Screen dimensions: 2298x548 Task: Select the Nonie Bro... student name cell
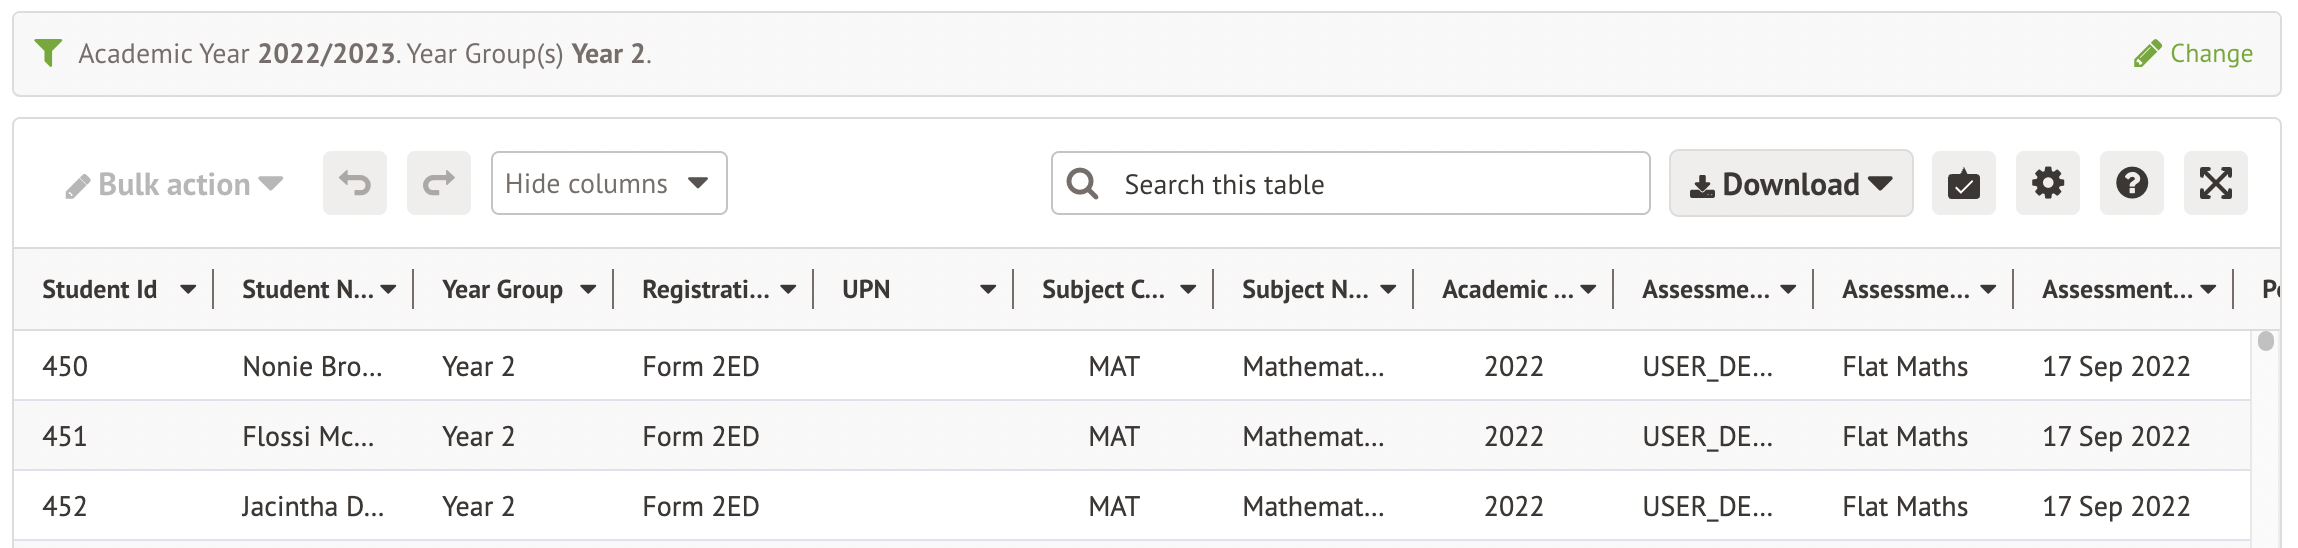point(312,366)
